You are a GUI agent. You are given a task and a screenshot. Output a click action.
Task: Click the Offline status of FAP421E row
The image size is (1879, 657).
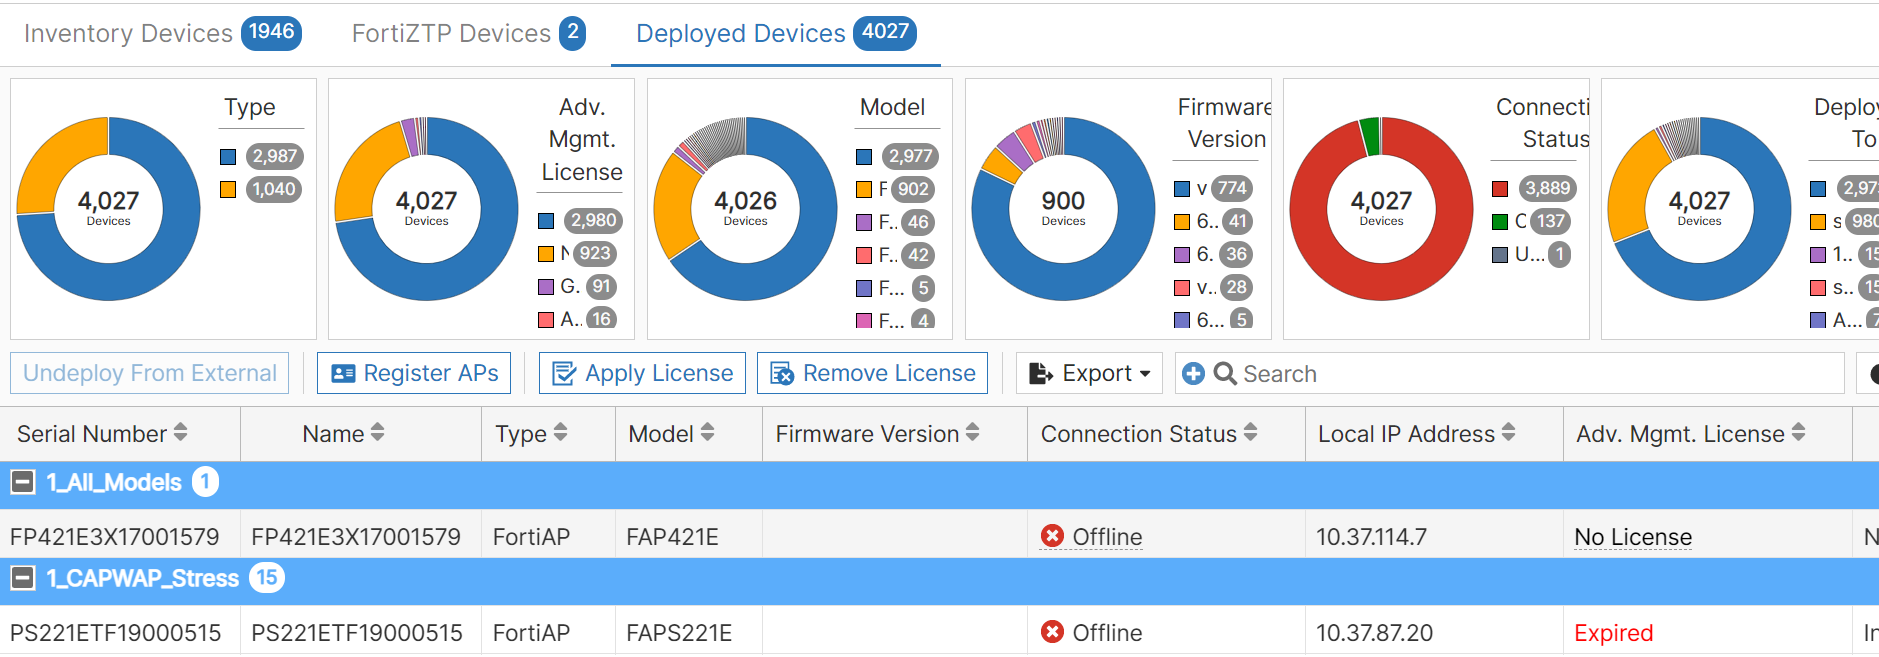tap(1107, 537)
